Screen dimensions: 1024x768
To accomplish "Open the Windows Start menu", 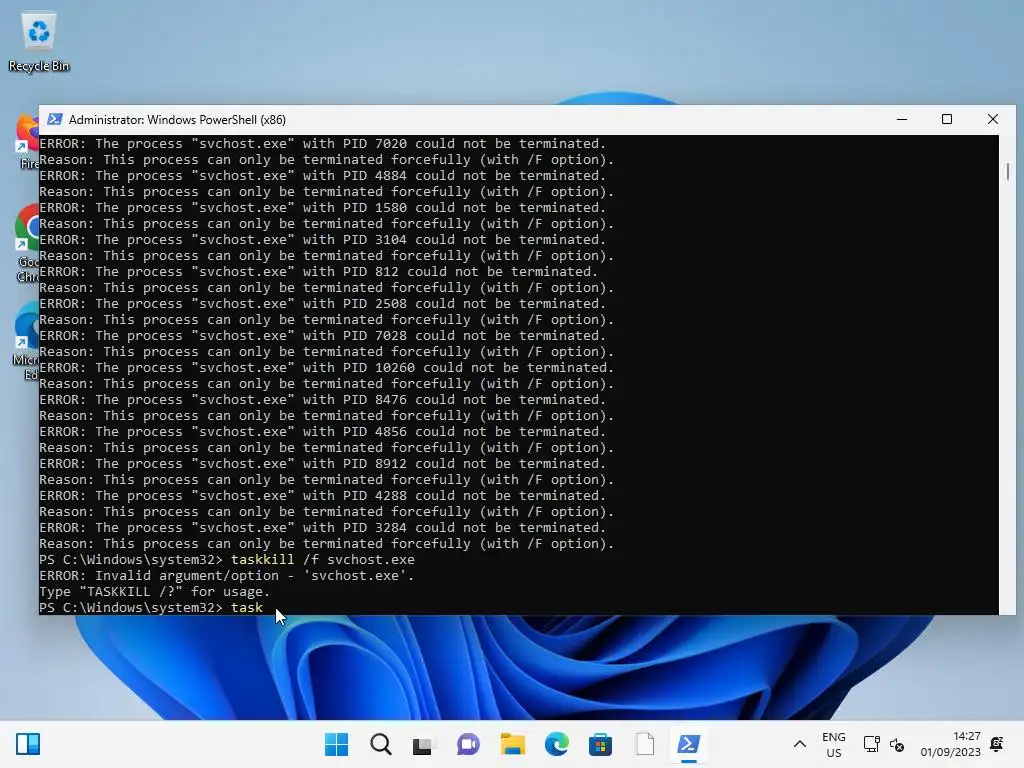I will (336, 744).
